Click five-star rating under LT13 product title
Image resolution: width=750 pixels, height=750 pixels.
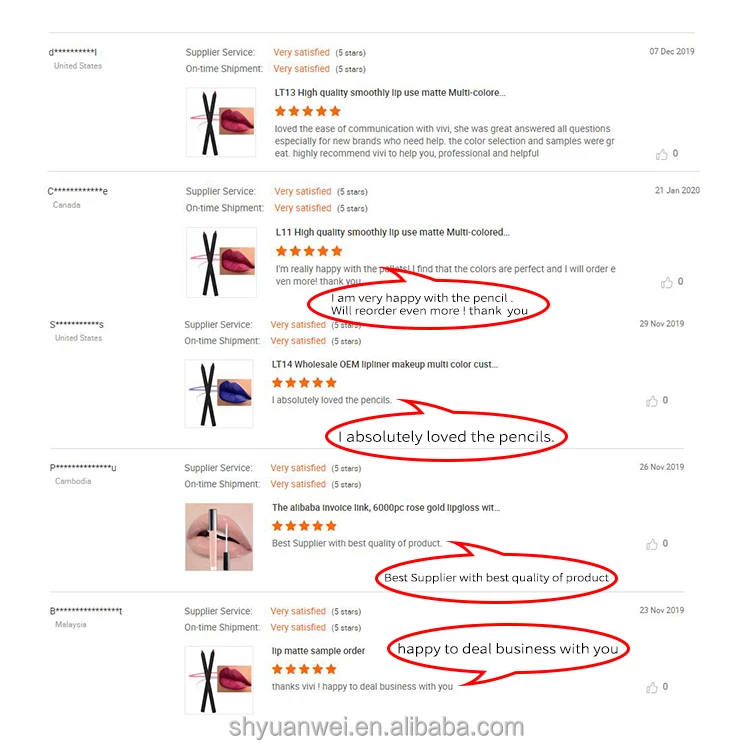tap(308, 111)
